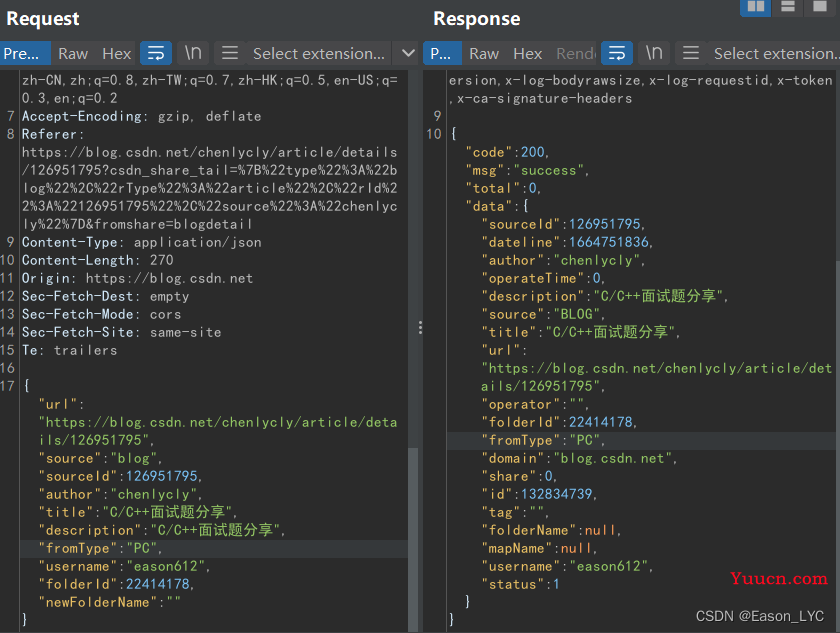Viewport: 840px width, 633px height.
Task: Click the Accept-Encoding header line
Action: (141, 116)
